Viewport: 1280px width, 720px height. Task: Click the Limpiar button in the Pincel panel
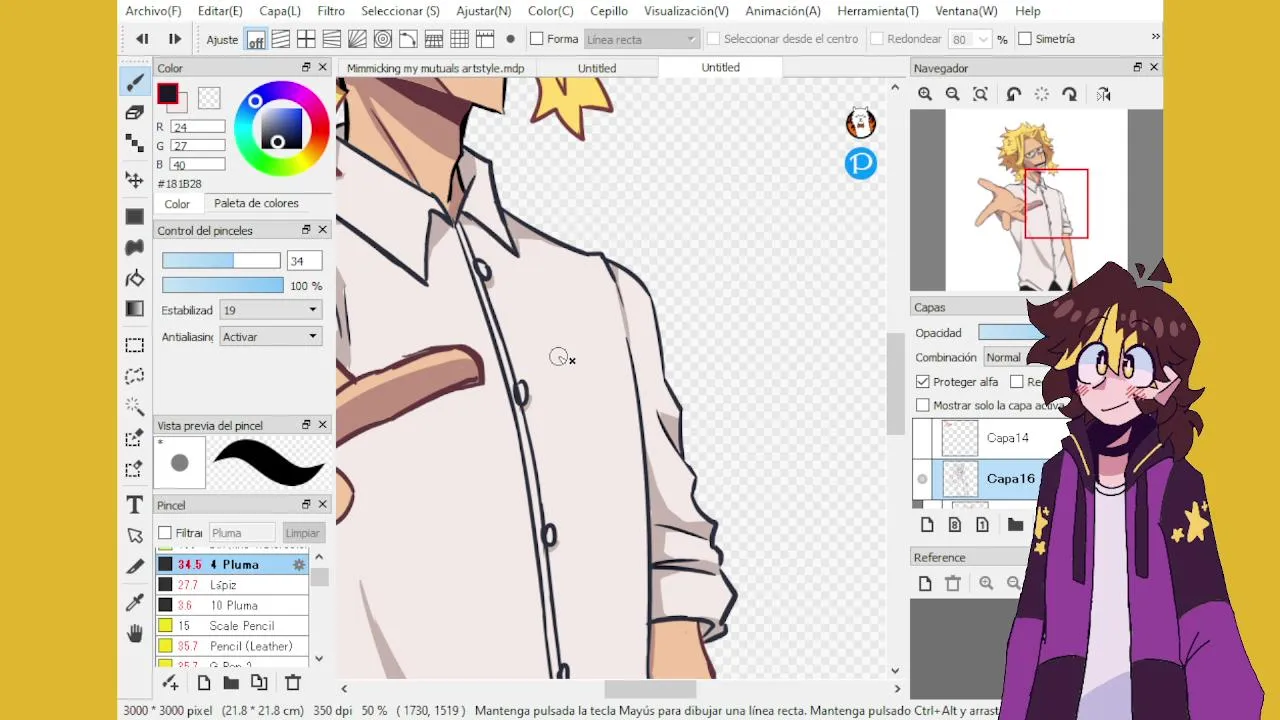coord(302,533)
